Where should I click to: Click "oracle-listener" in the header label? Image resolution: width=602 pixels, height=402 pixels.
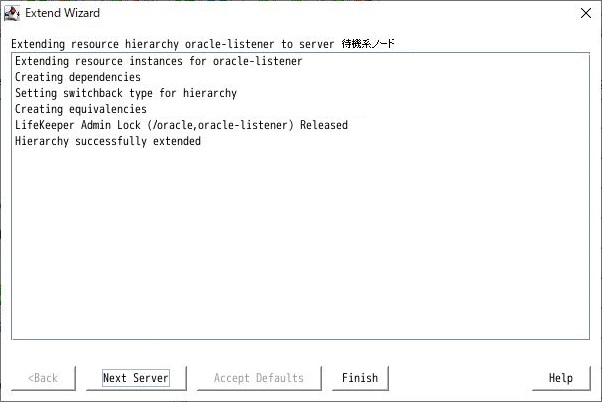(x=230, y=44)
